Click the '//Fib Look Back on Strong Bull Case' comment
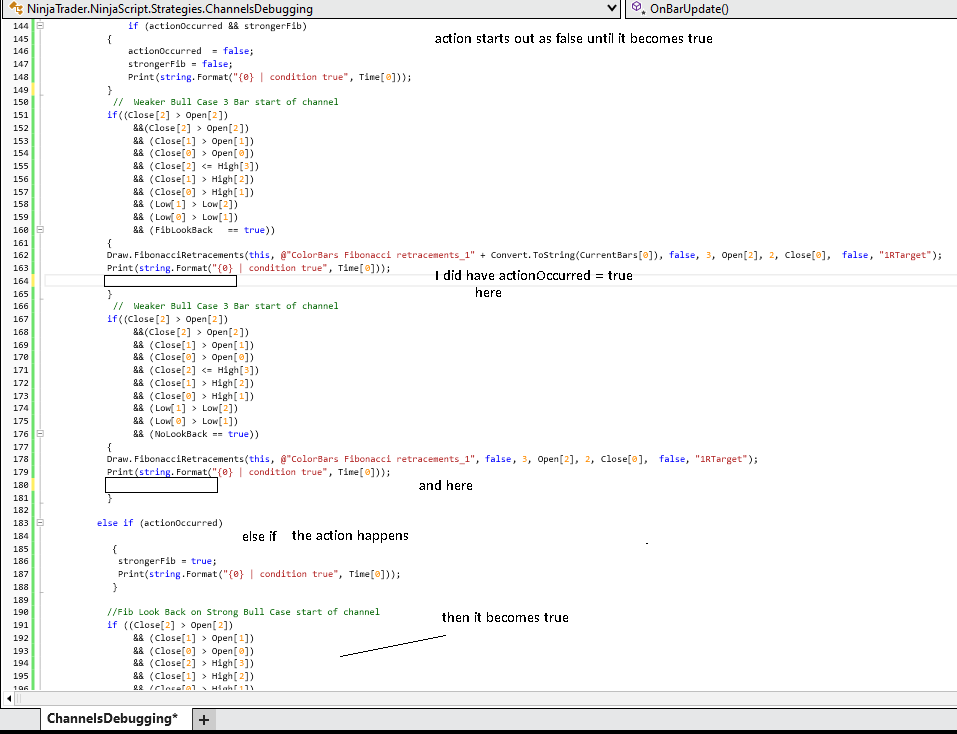957x734 pixels. (x=244, y=612)
